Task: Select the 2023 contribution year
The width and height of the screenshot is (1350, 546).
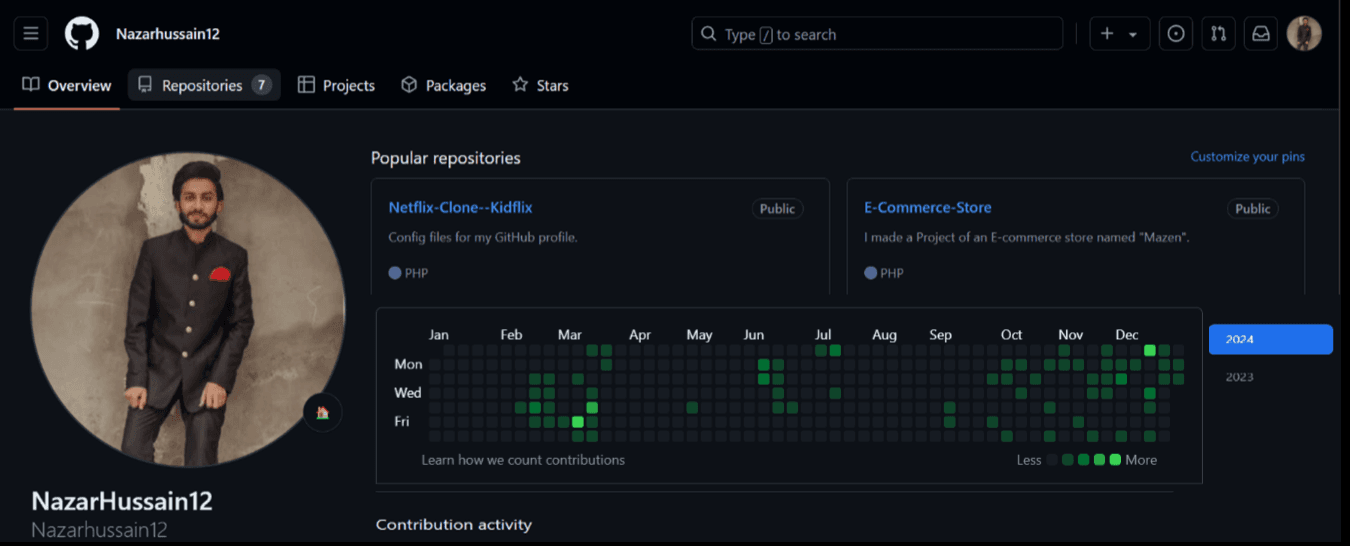Action: coord(1240,377)
